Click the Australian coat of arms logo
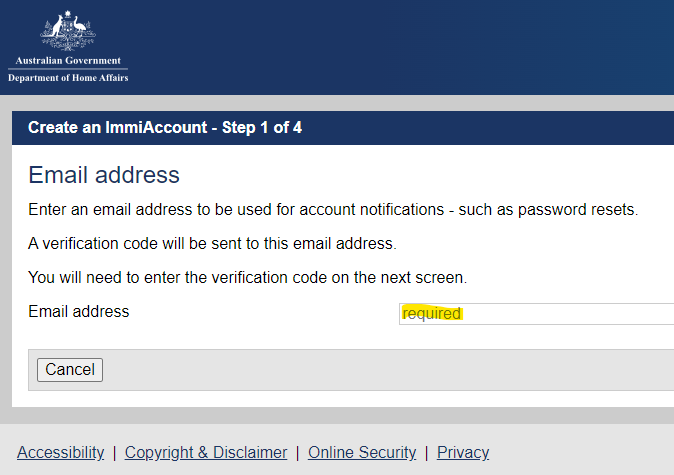The width and height of the screenshot is (674, 475). [68, 31]
